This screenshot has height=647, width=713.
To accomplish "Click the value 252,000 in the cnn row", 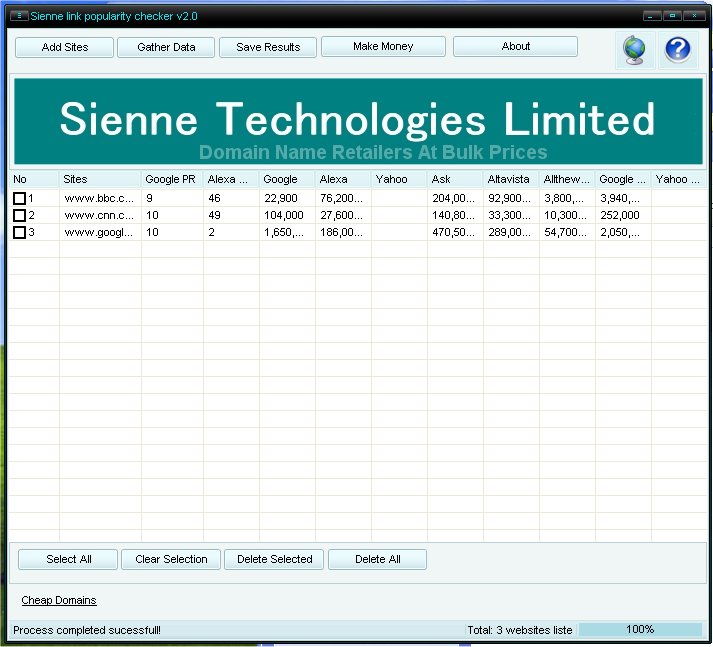I will click(x=620, y=215).
